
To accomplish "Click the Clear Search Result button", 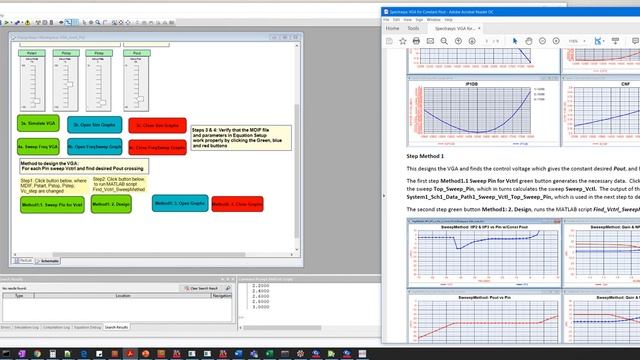I will click(x=202, y=288).
